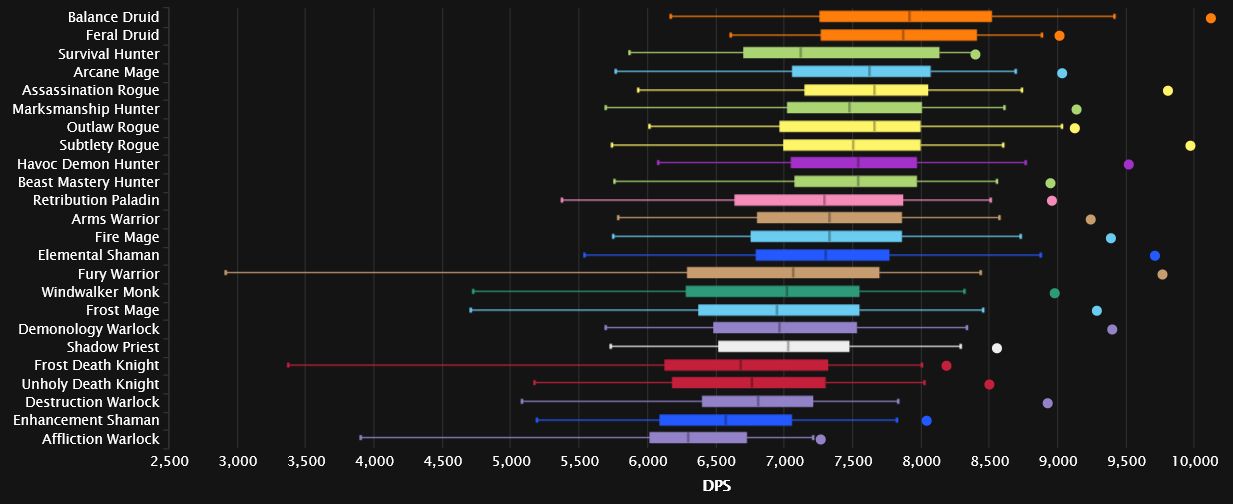The width and height of the screenshot is (1233, 504).
Task: Click the Frost Death Knight red box
Action: [x=745, y=365]
